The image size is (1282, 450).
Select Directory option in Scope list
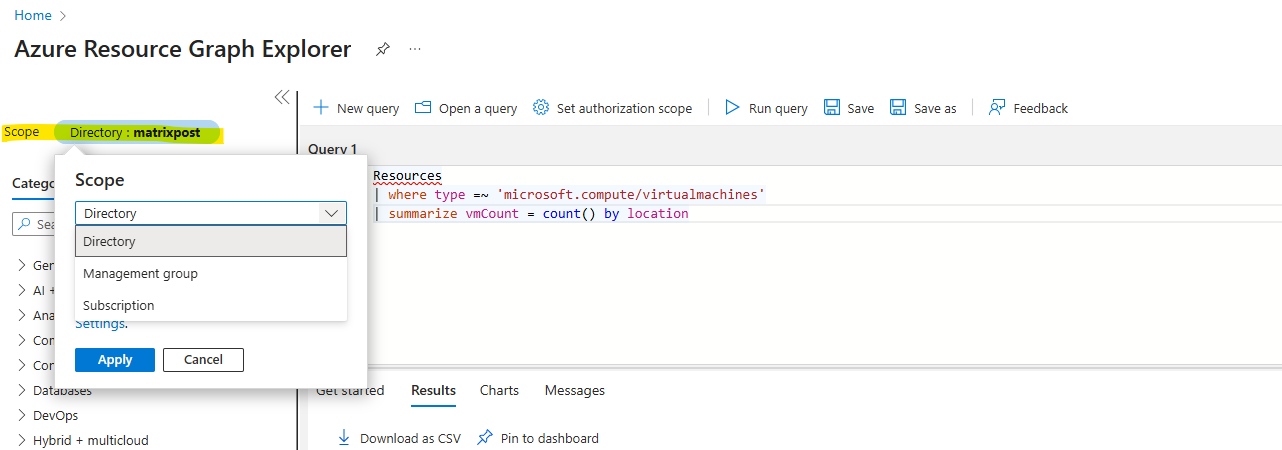click(x=211, y=241)
